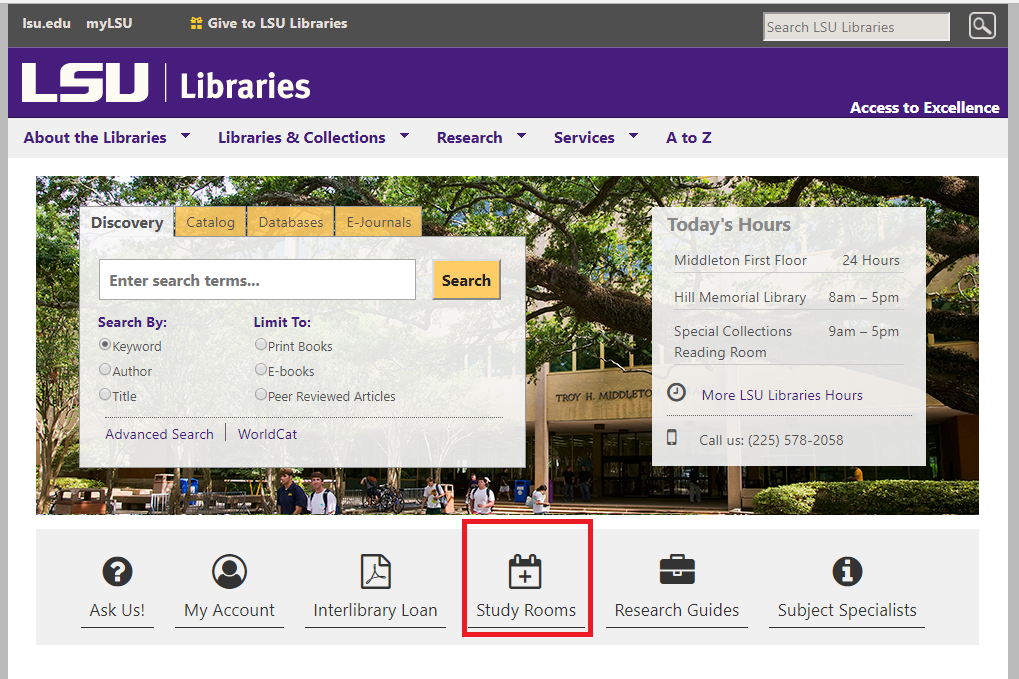Open the My Account link
Viewport: 1019px width, 679px height.
point(229,610)
